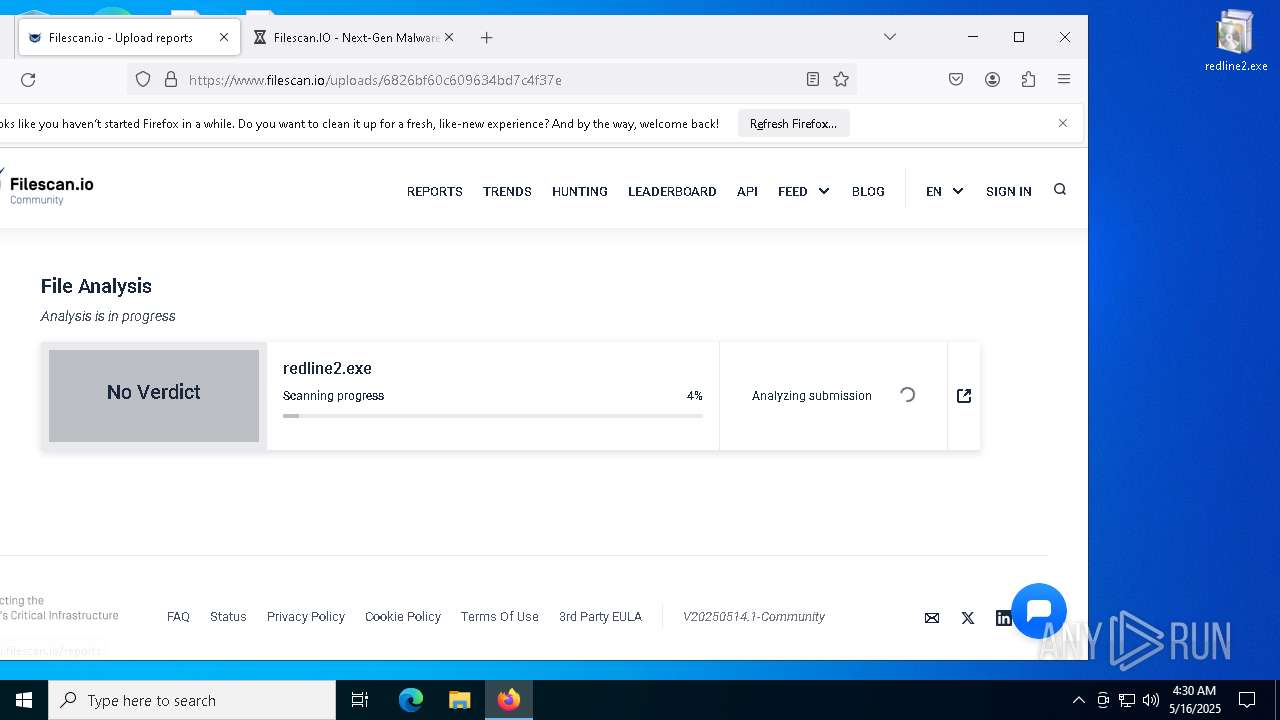This screenshot has height=720, width=1280.
Task: Click the scanning progress bar
Action: 493,415
